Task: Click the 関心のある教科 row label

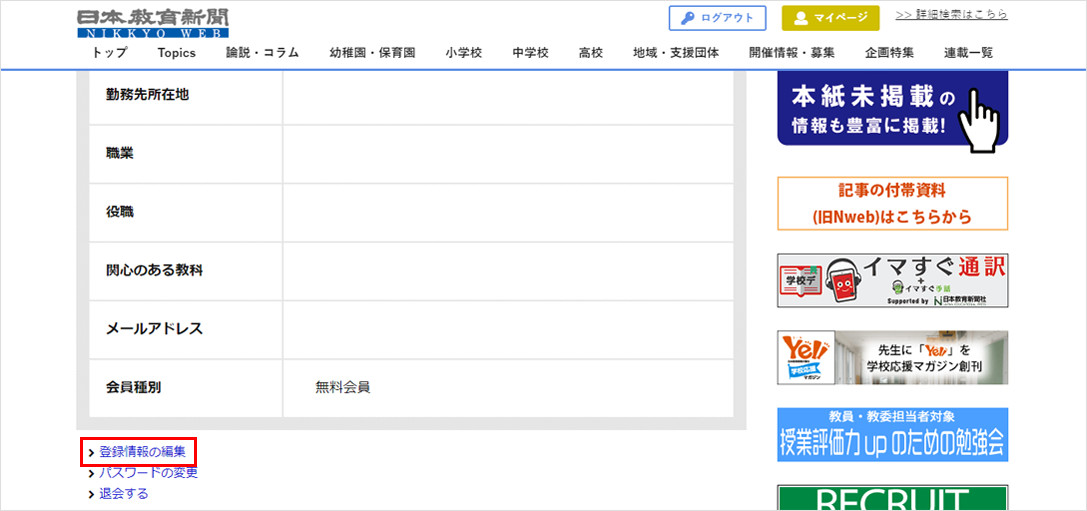Action: tap(154, 270)
